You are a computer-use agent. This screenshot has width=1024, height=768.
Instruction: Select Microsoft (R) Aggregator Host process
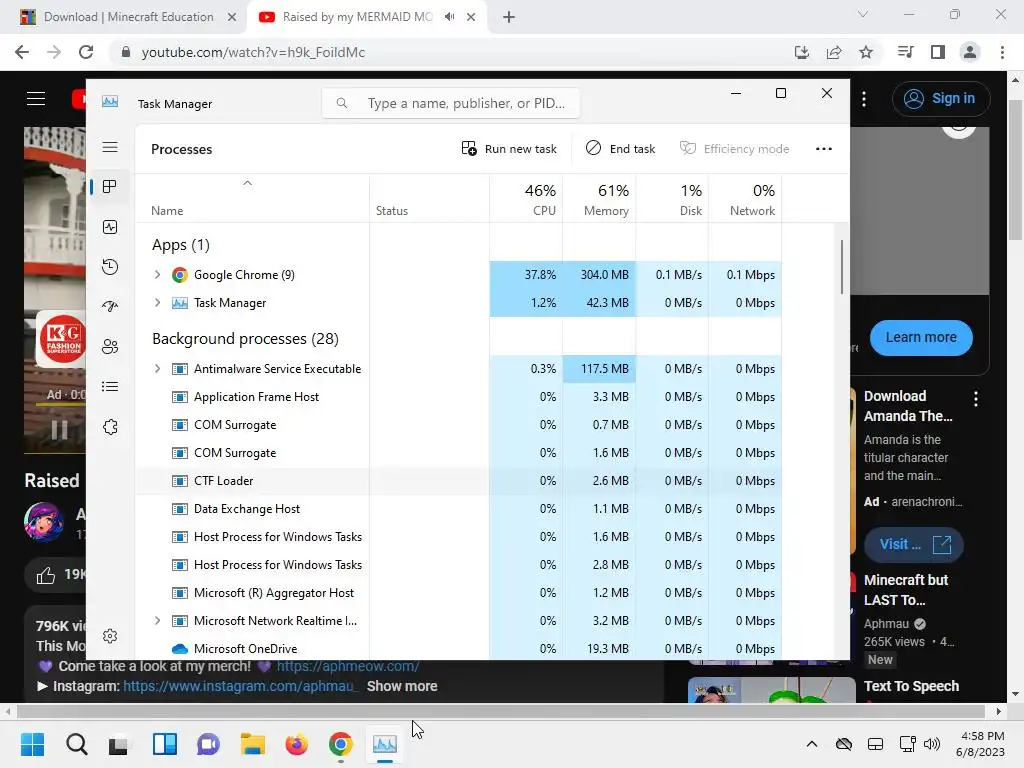[458, 593]
